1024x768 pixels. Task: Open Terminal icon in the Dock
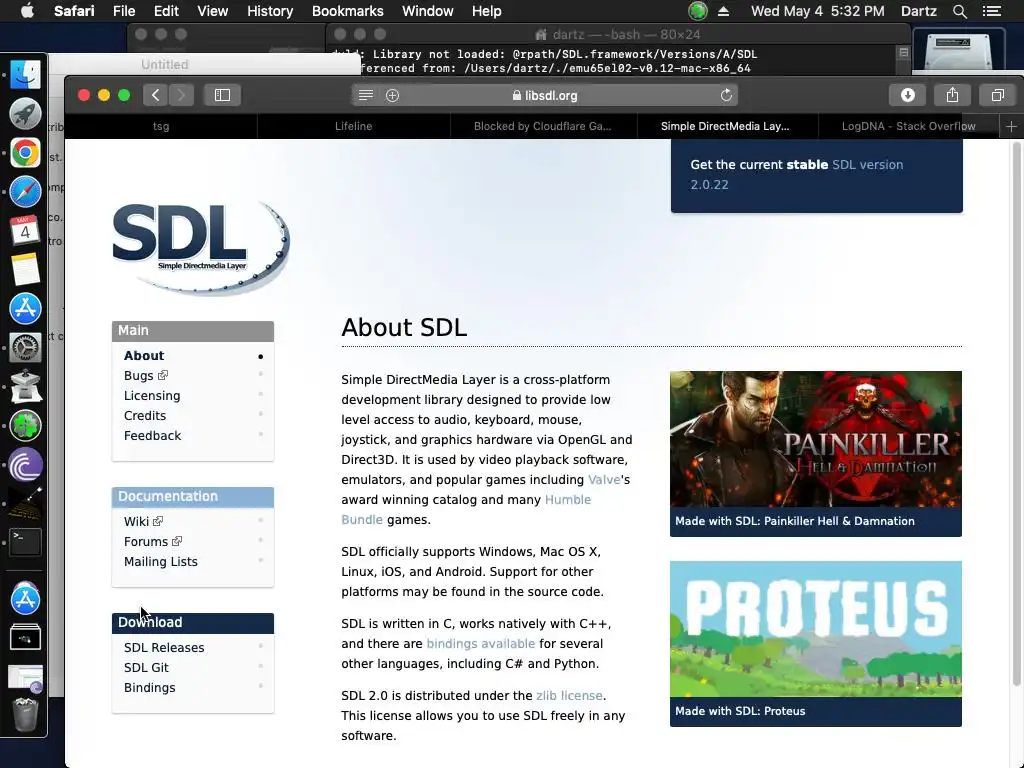click(x=25, y=542)
